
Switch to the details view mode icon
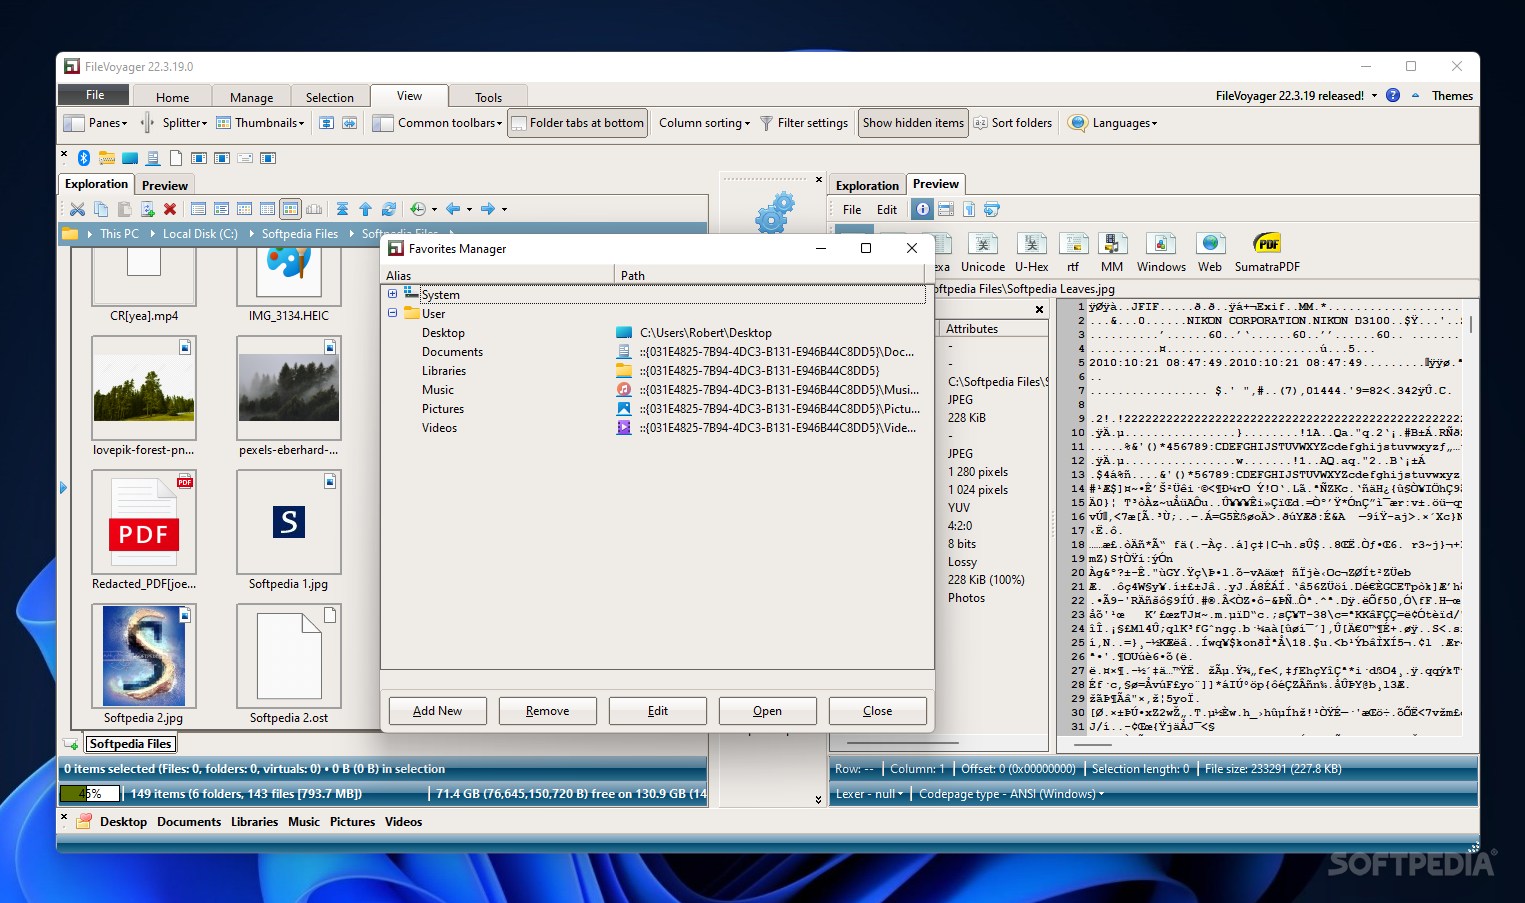coord(221,209)
